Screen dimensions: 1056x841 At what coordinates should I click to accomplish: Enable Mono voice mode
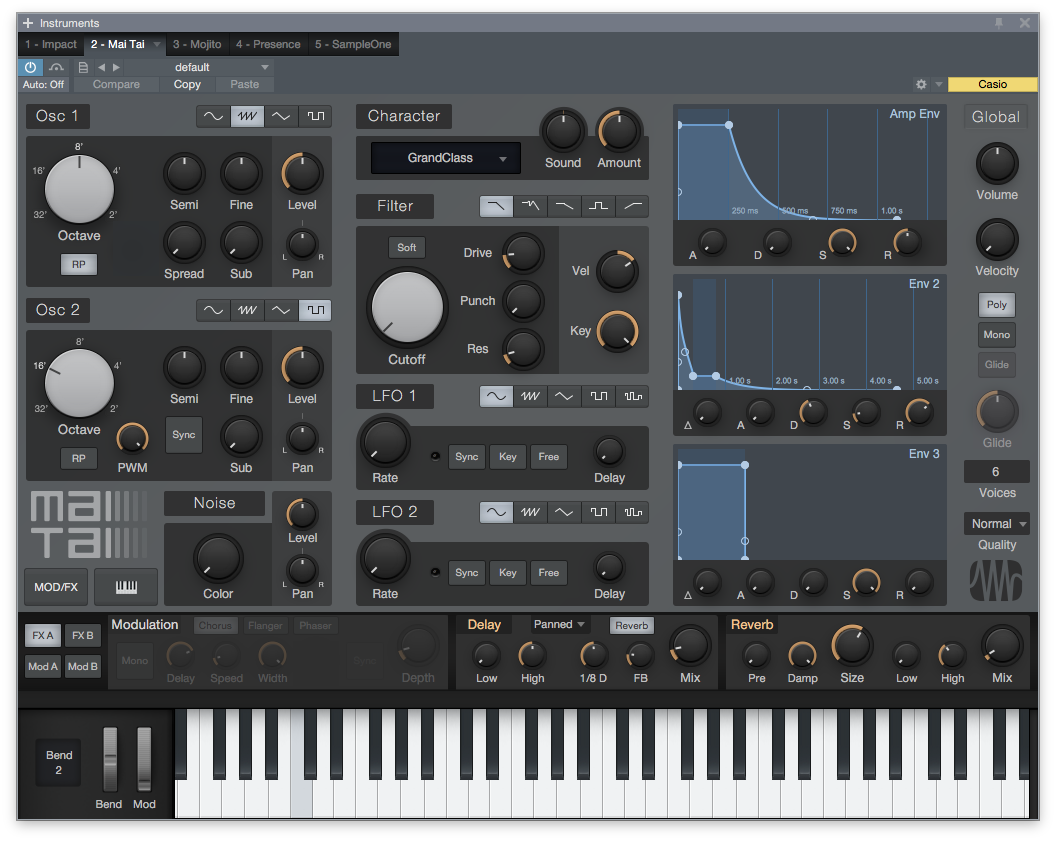(996, 335)
